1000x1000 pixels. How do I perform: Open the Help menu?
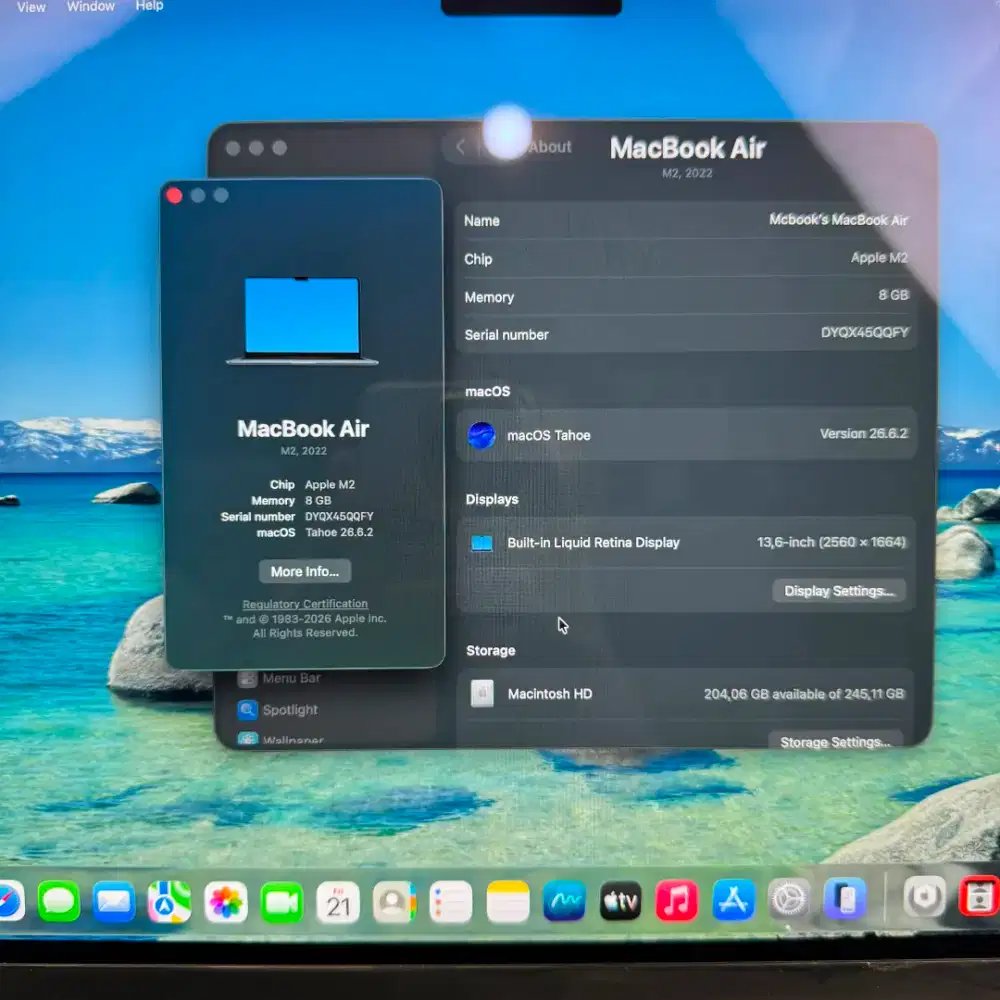pyautogui.click(x=149, y=6)
